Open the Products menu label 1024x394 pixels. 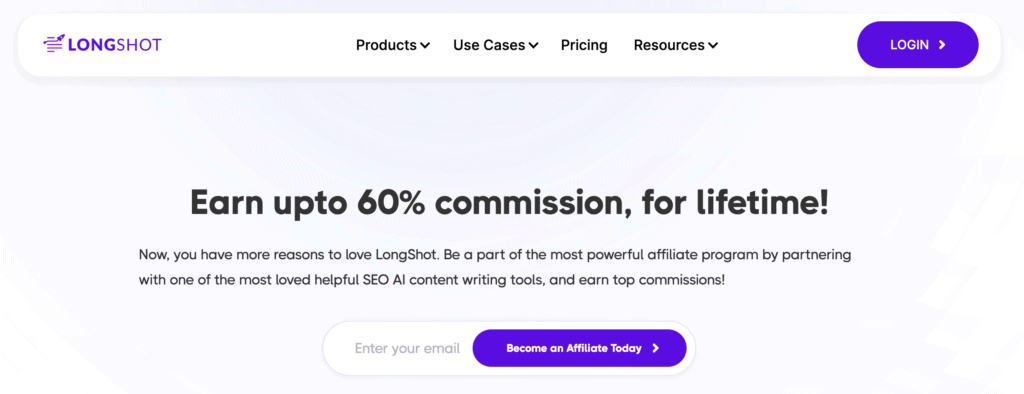[x=386, y=45]
